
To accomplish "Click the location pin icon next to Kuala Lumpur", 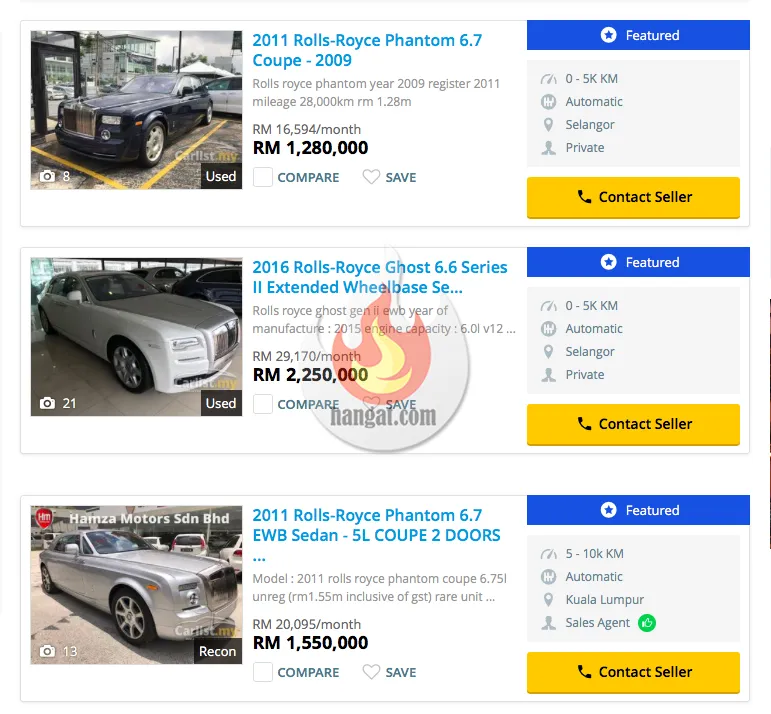I will pos(548,600).
